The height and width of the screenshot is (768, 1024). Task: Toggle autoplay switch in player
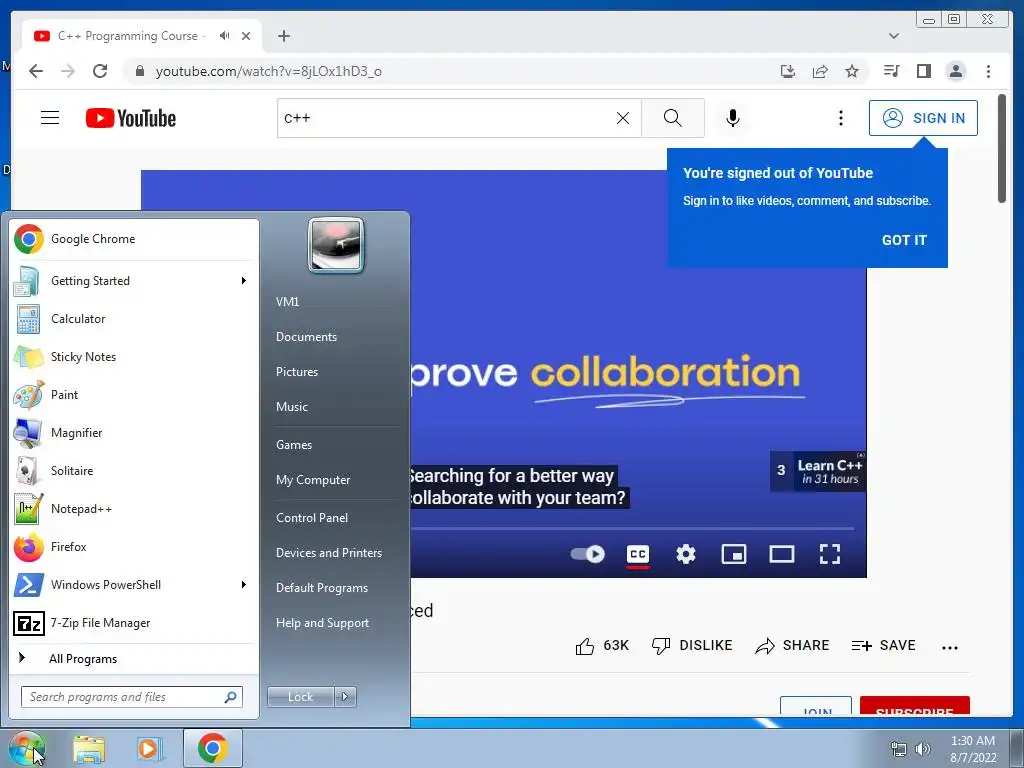pyautogui.click(x=587, y=554)
